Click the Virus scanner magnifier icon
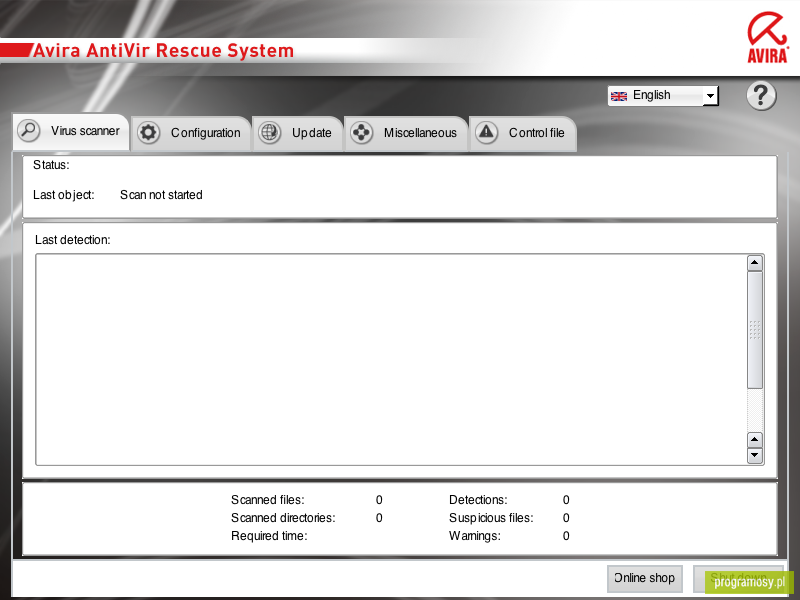 (29, 131)
